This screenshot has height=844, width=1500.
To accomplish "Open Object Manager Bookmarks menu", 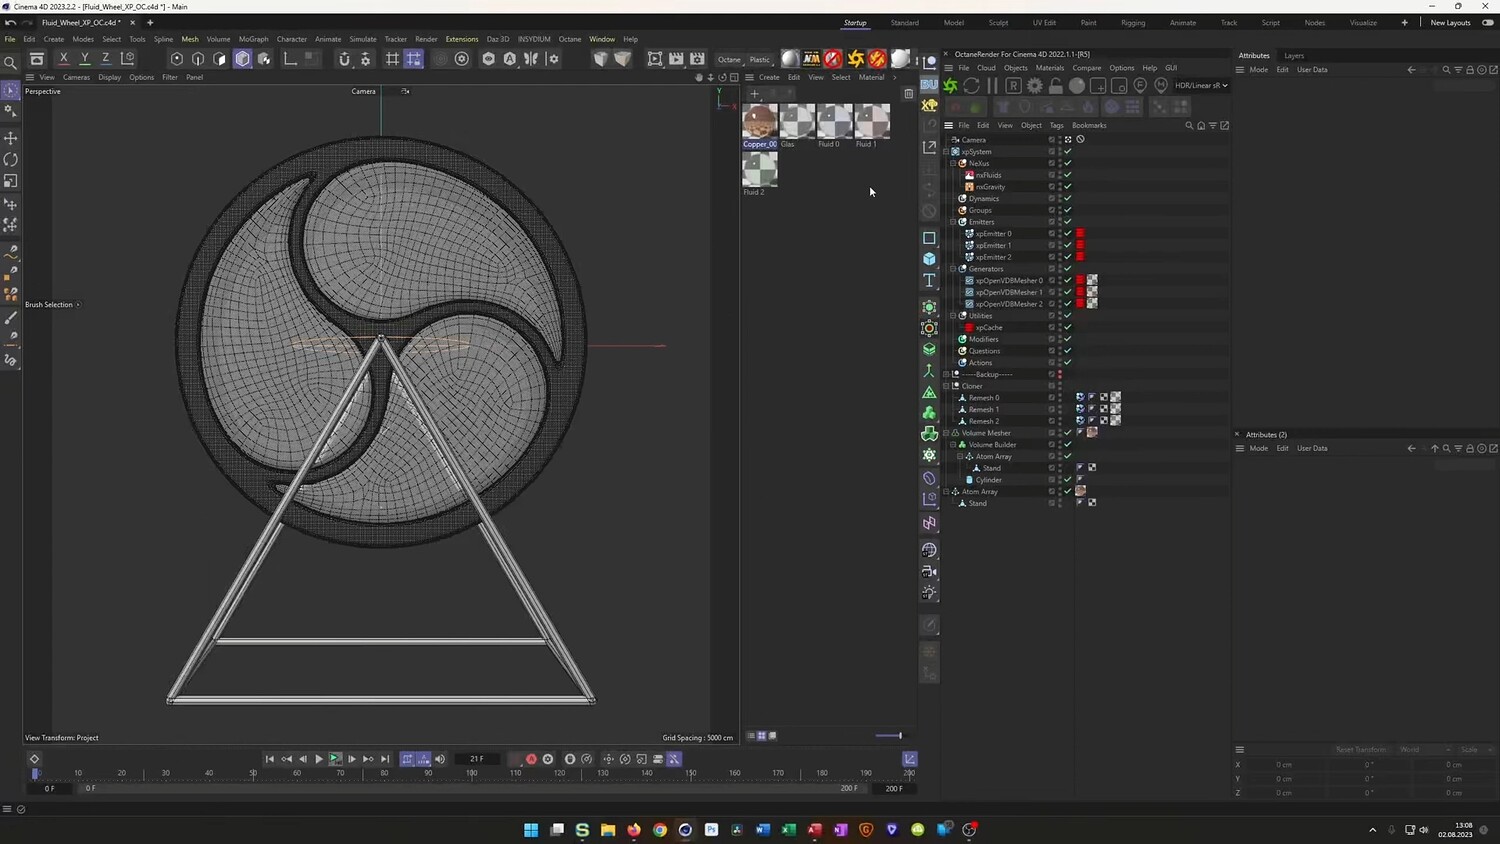I will tap(1089, 125).
